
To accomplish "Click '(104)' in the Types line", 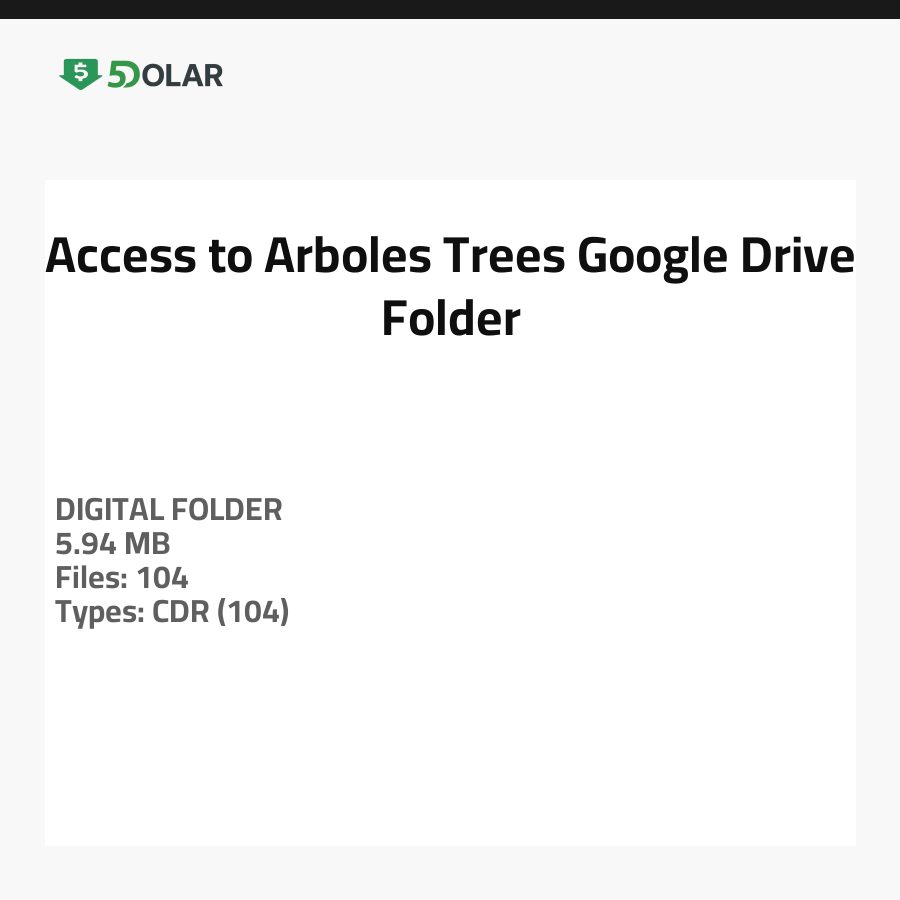I will [253, 612].
